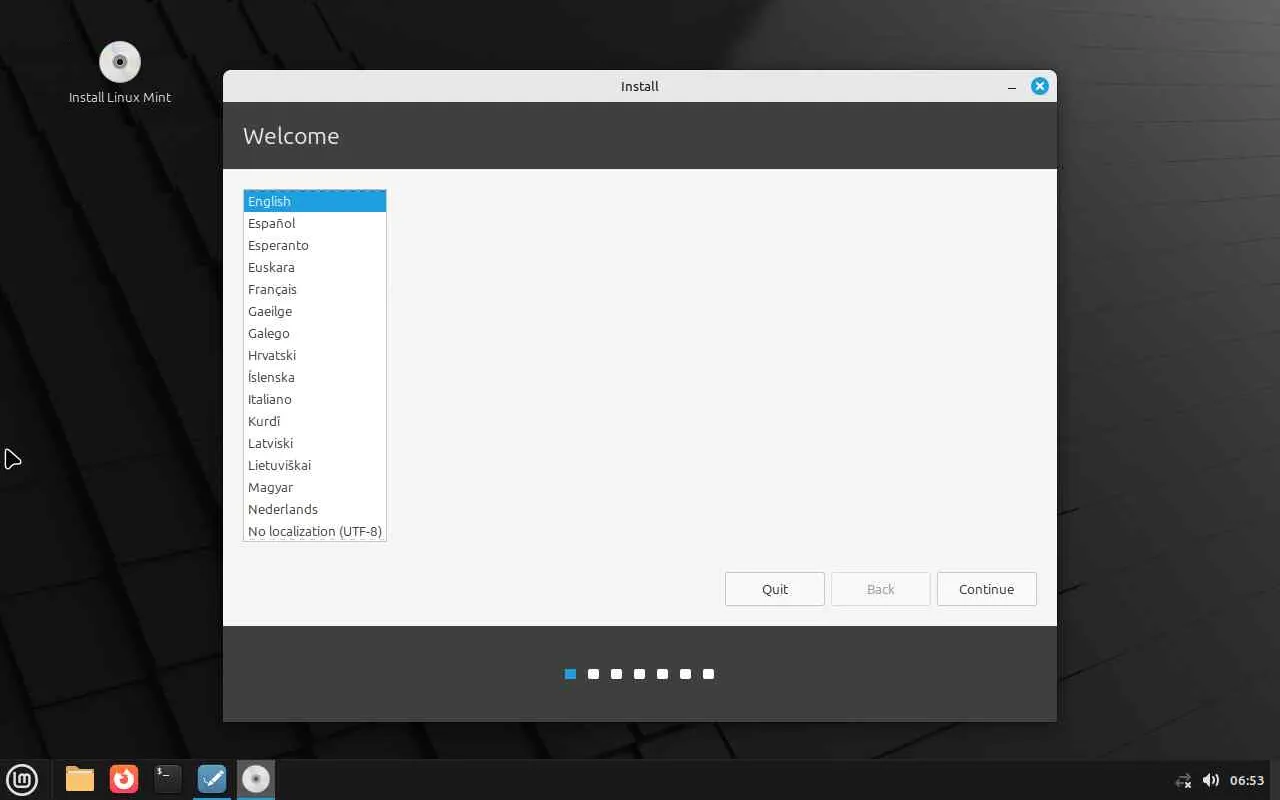
Task: Open Firefox from the taskbar
Action: pyautogui.click(x=124, y=779)
